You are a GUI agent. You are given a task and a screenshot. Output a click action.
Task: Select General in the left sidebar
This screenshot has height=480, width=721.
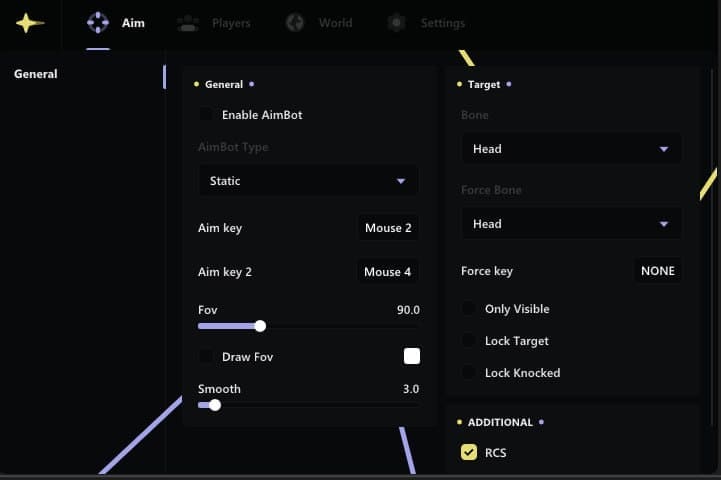(x=36, y=74)
